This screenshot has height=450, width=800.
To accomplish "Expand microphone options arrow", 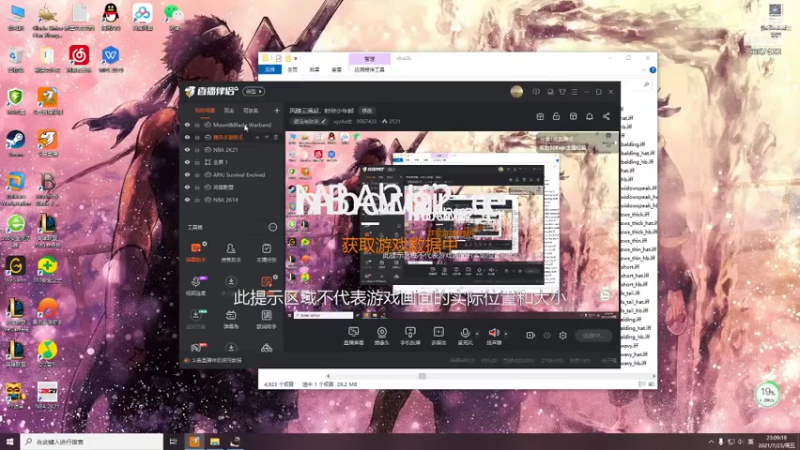I will pyautogui.click(x=477, y=334).
